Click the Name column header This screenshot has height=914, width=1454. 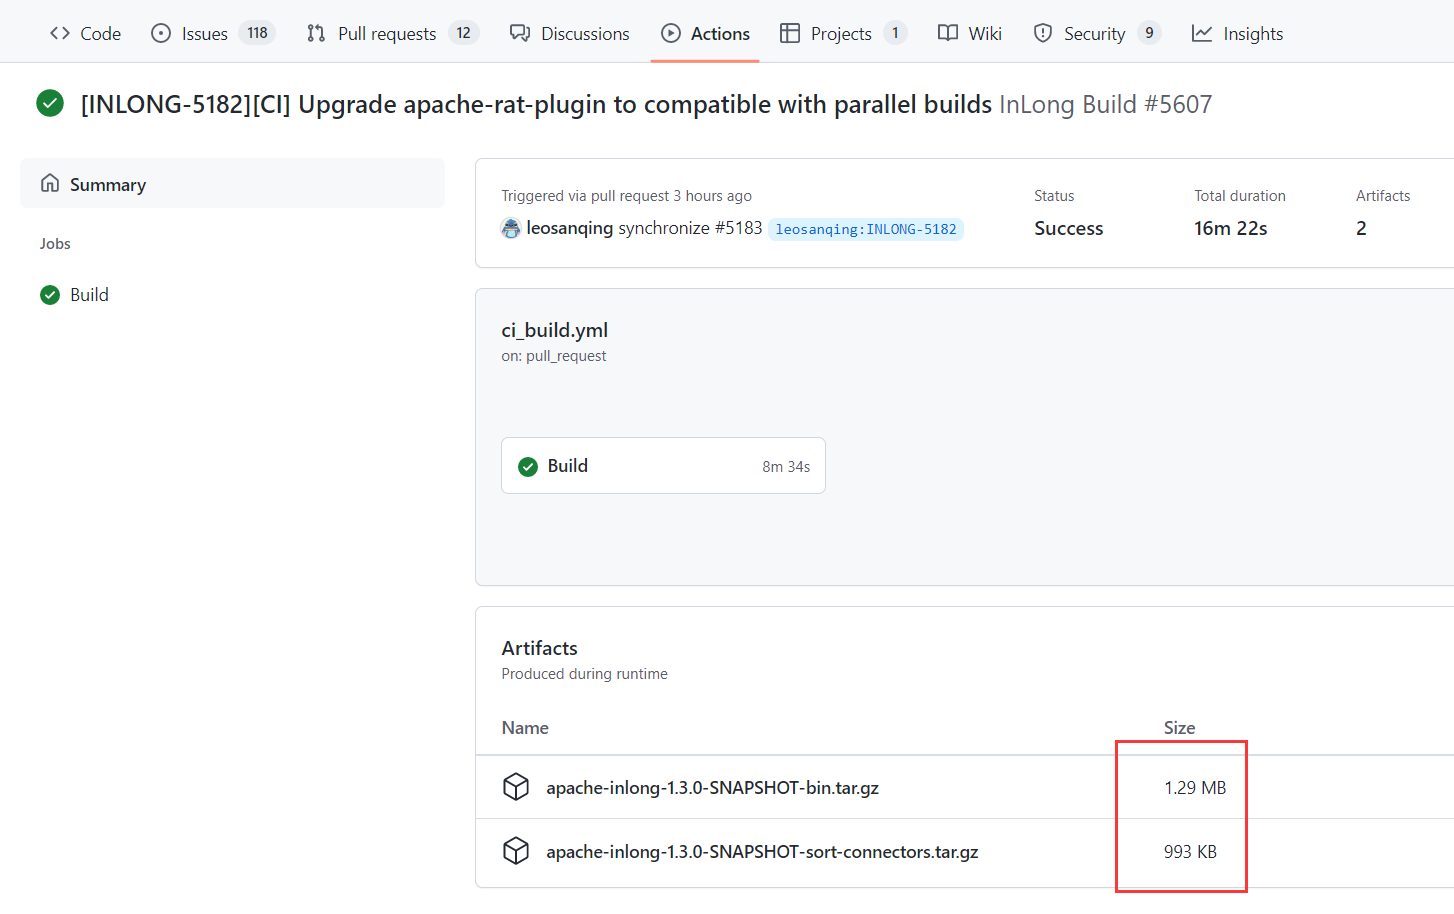tap(525, 728)
